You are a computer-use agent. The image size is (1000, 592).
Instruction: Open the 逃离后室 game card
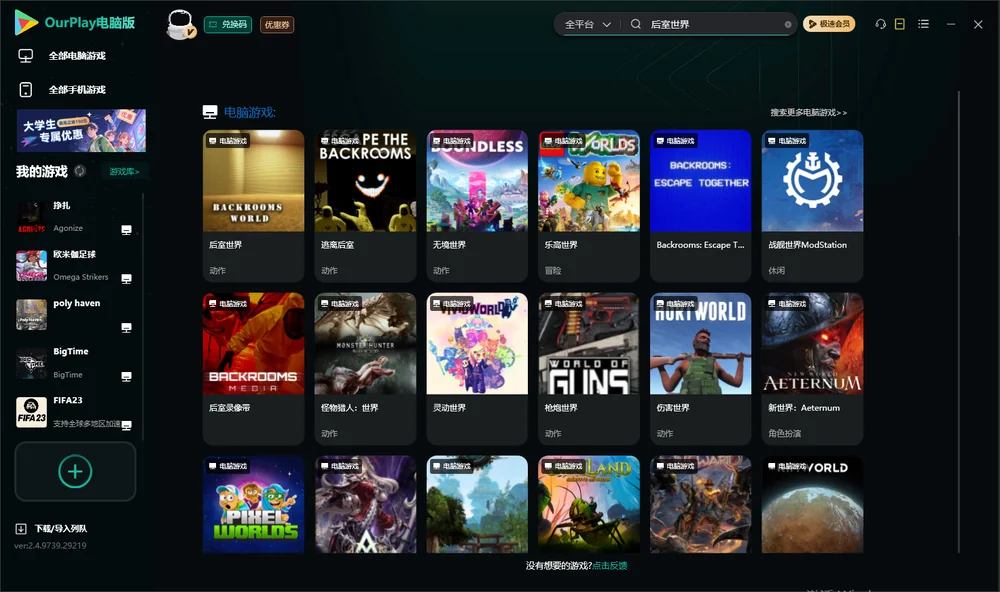tap(365, 205)
